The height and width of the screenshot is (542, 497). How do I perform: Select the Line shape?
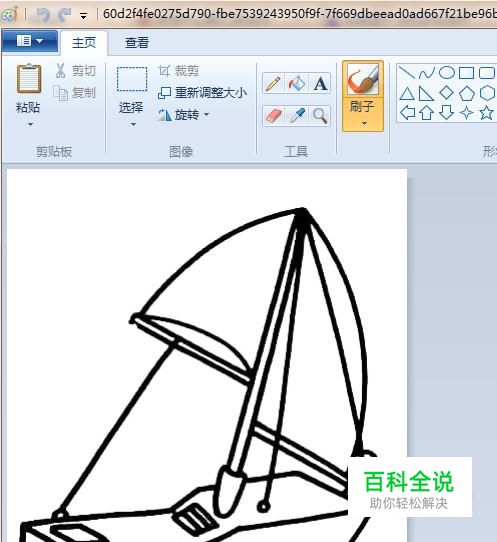(407, 73)
